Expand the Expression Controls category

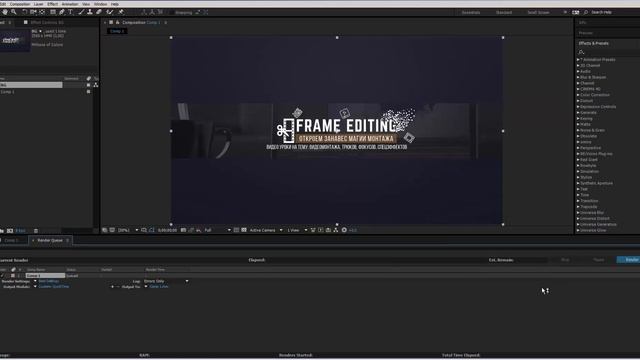578,107
